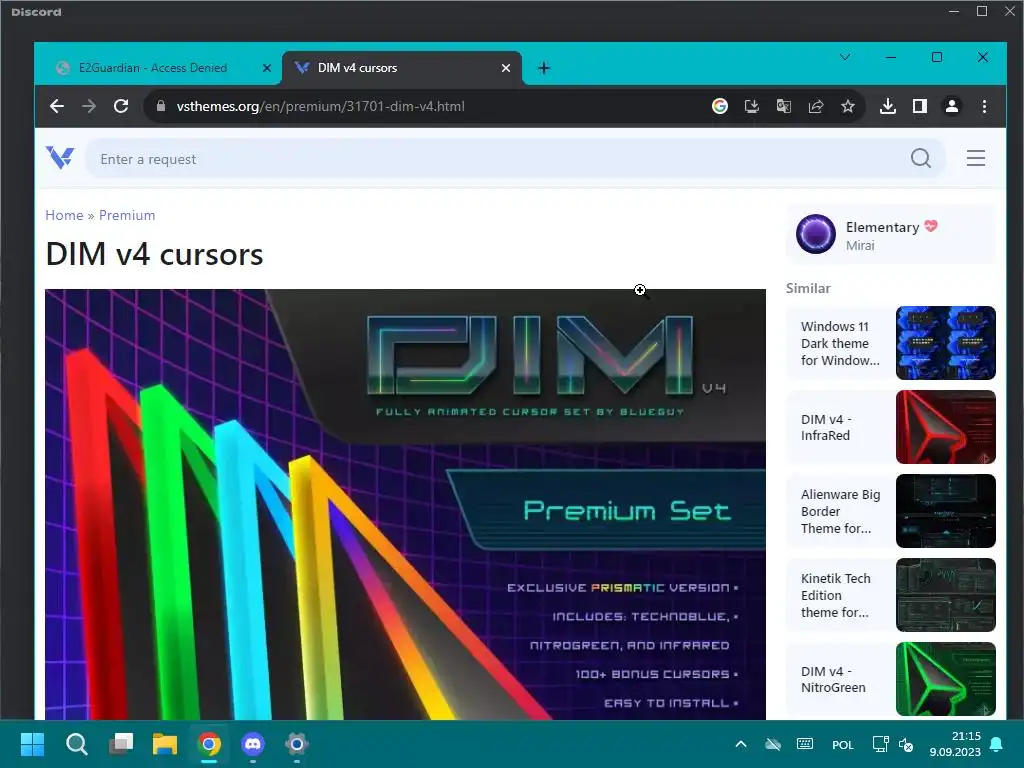The image size is (1024, 768).
Task: Click the address bar URL
Action: click(320, 106)
